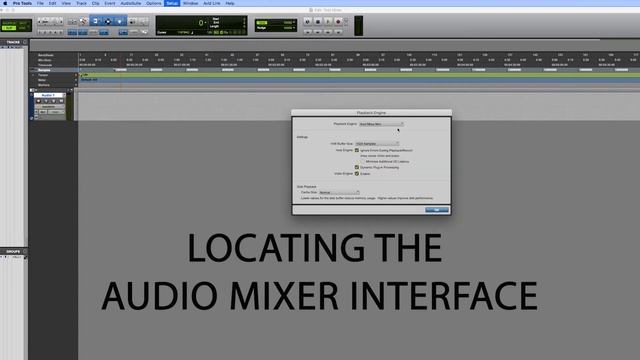Click the Markers ruler label
Image resolution: width=640 pixels, height=360 pixels.
click(44, 85)
